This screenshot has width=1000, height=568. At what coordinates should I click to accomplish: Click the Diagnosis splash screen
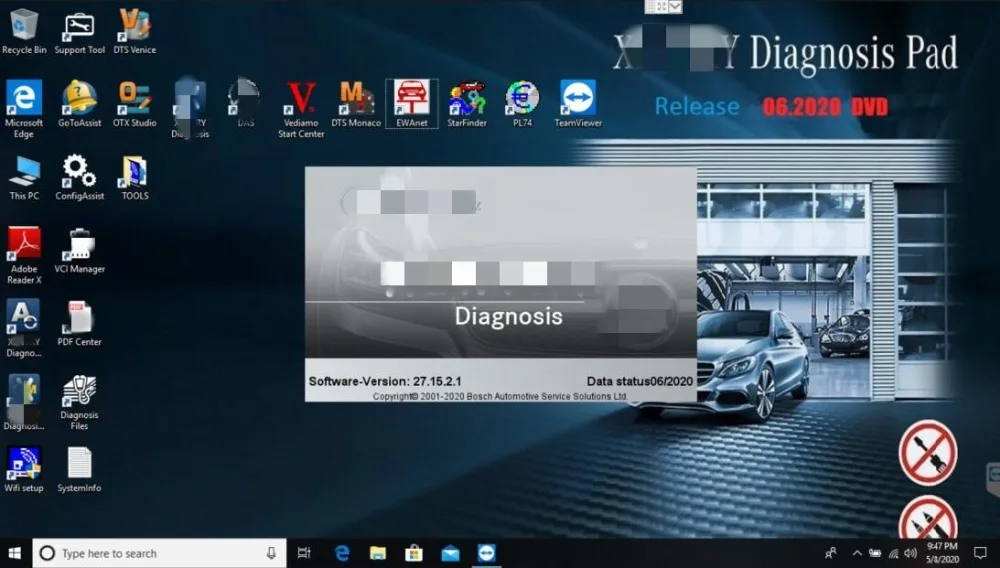[x=501, y=284]
